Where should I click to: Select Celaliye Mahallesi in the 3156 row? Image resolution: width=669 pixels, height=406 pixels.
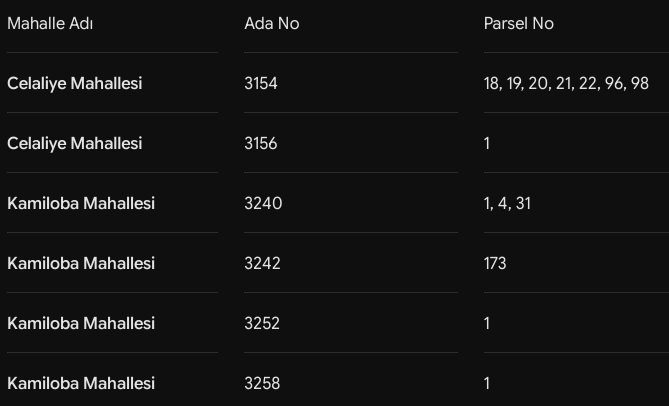click(x=75, y=143)
